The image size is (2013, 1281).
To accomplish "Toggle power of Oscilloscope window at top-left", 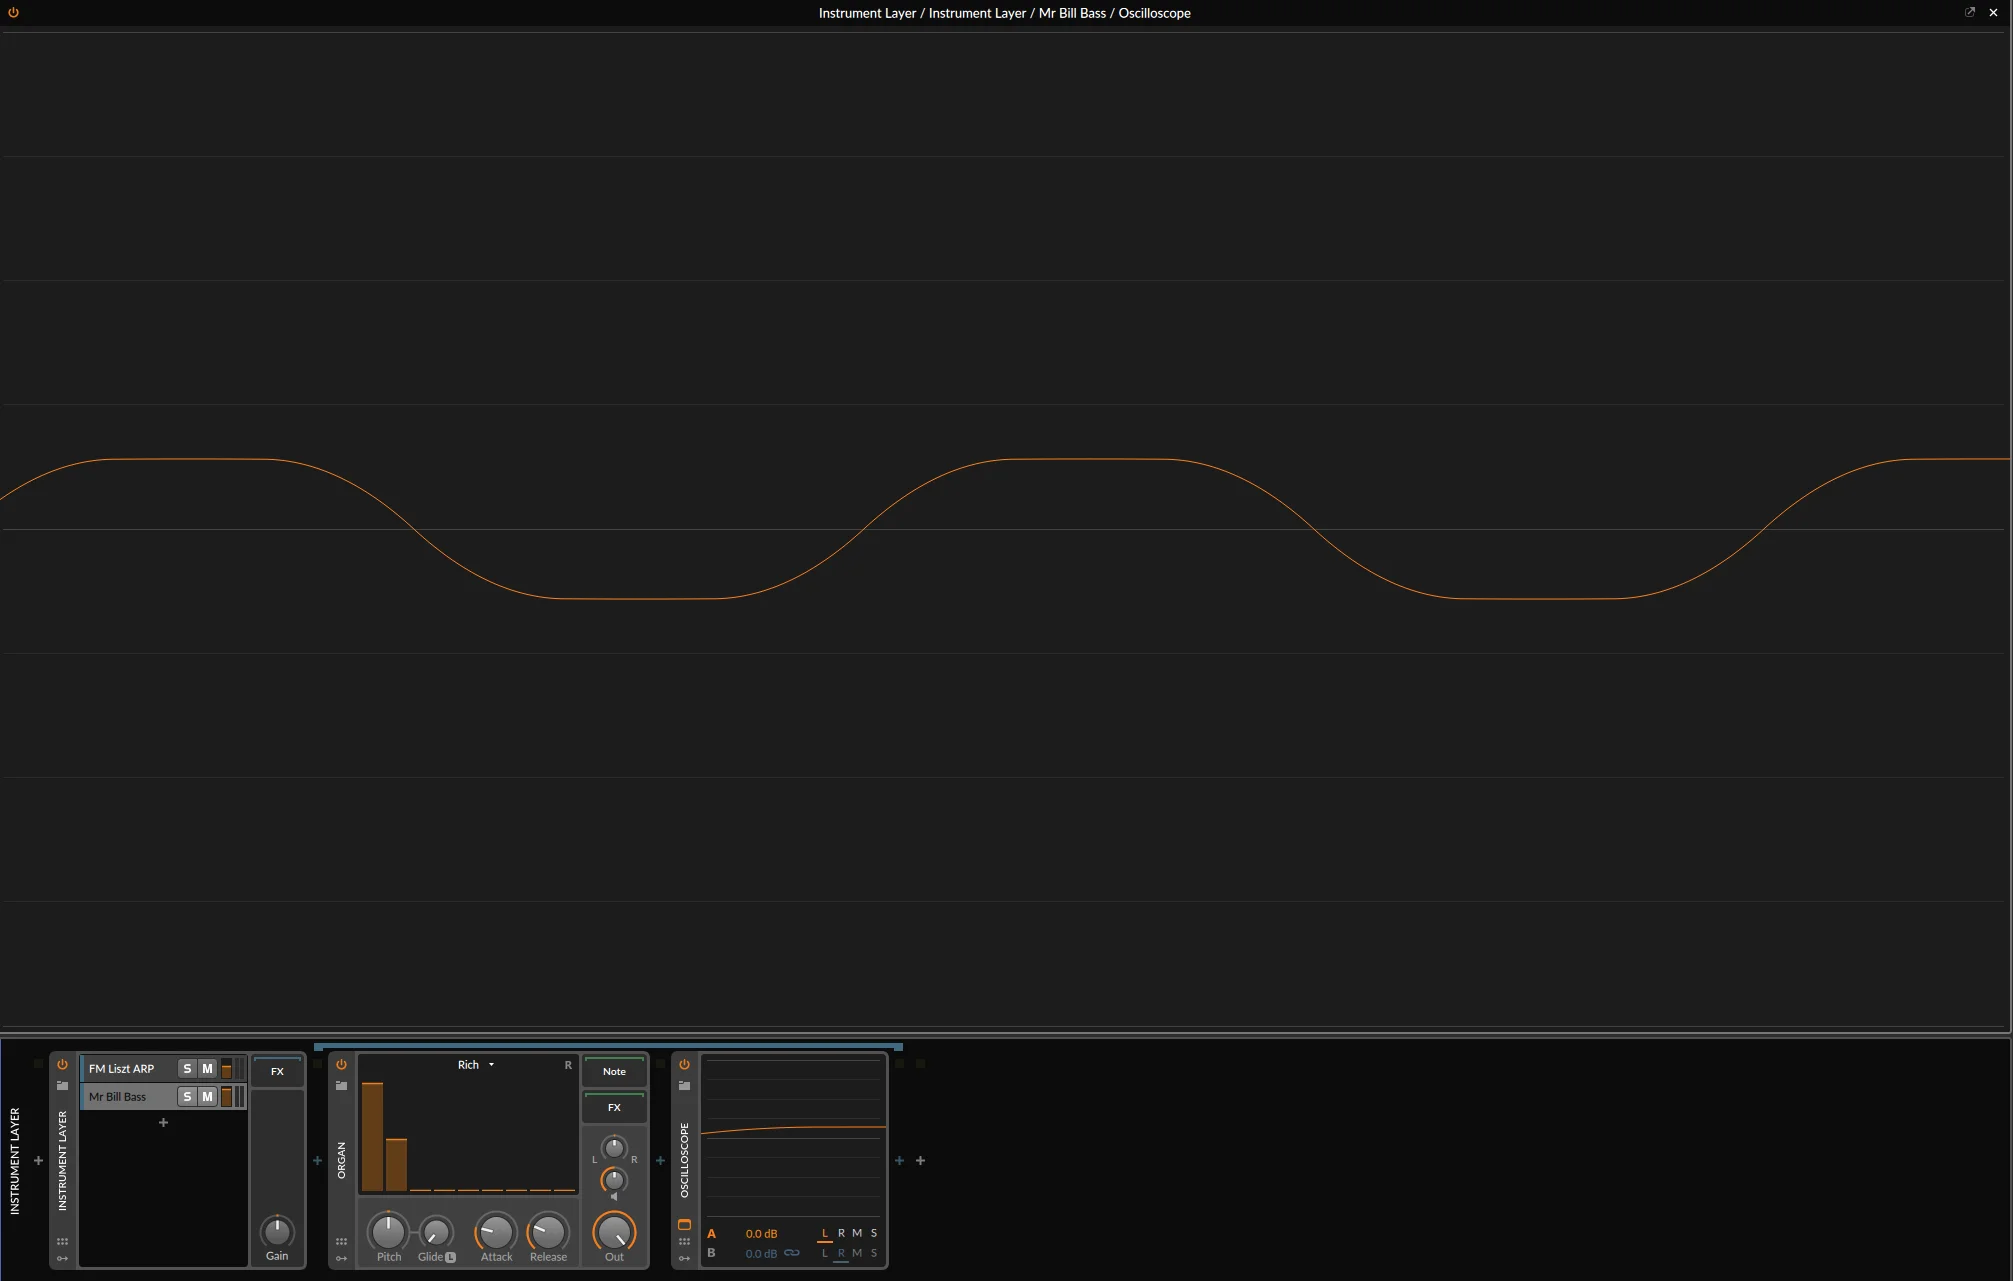I will 13,13.
